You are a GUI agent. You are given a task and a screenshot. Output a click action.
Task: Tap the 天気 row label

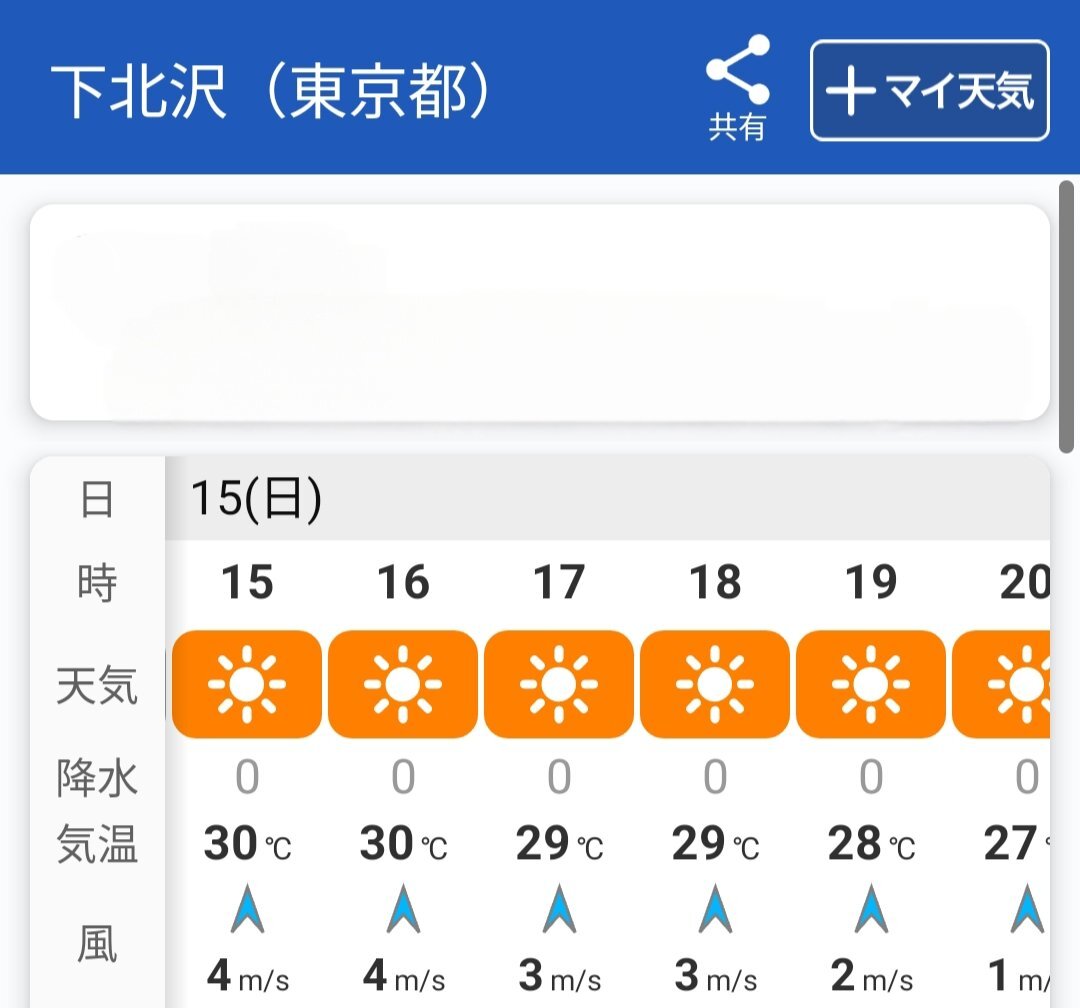coord(97,686)
